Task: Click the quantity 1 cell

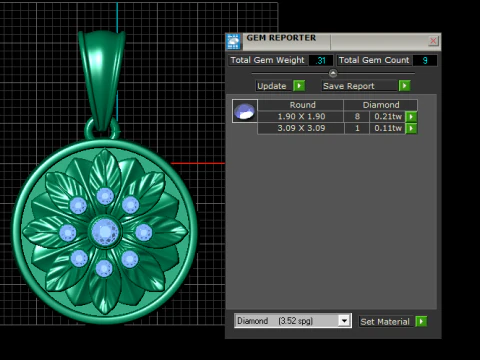Action: pyautogui.click(x=357, y=128)
